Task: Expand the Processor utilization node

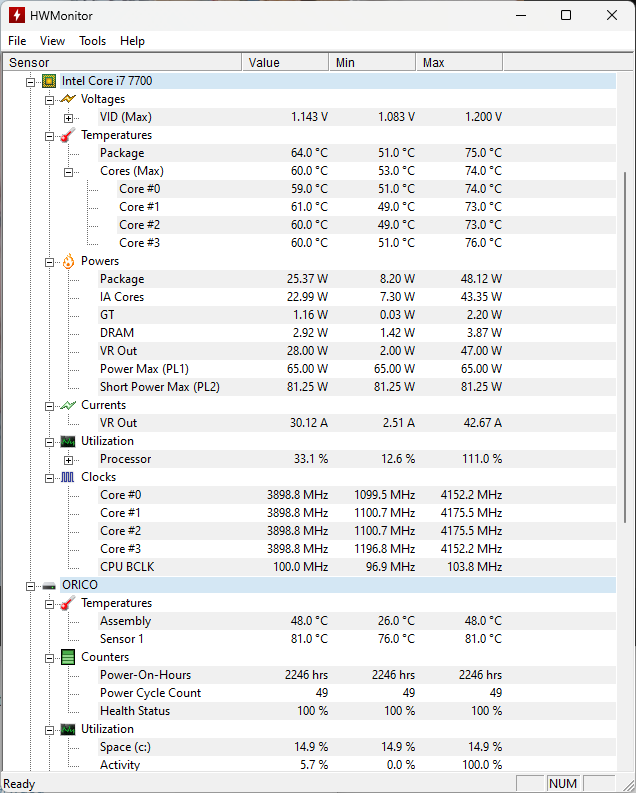Action: (69, 459)
